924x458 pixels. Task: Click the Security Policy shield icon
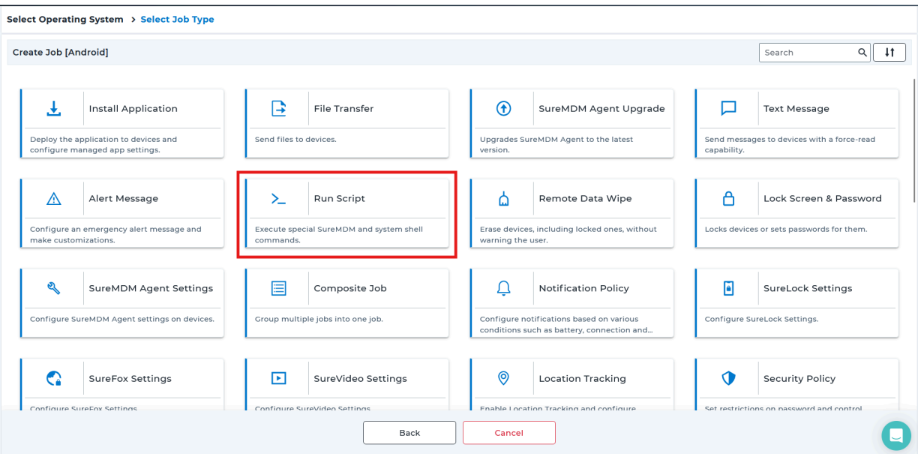point(729,379)
